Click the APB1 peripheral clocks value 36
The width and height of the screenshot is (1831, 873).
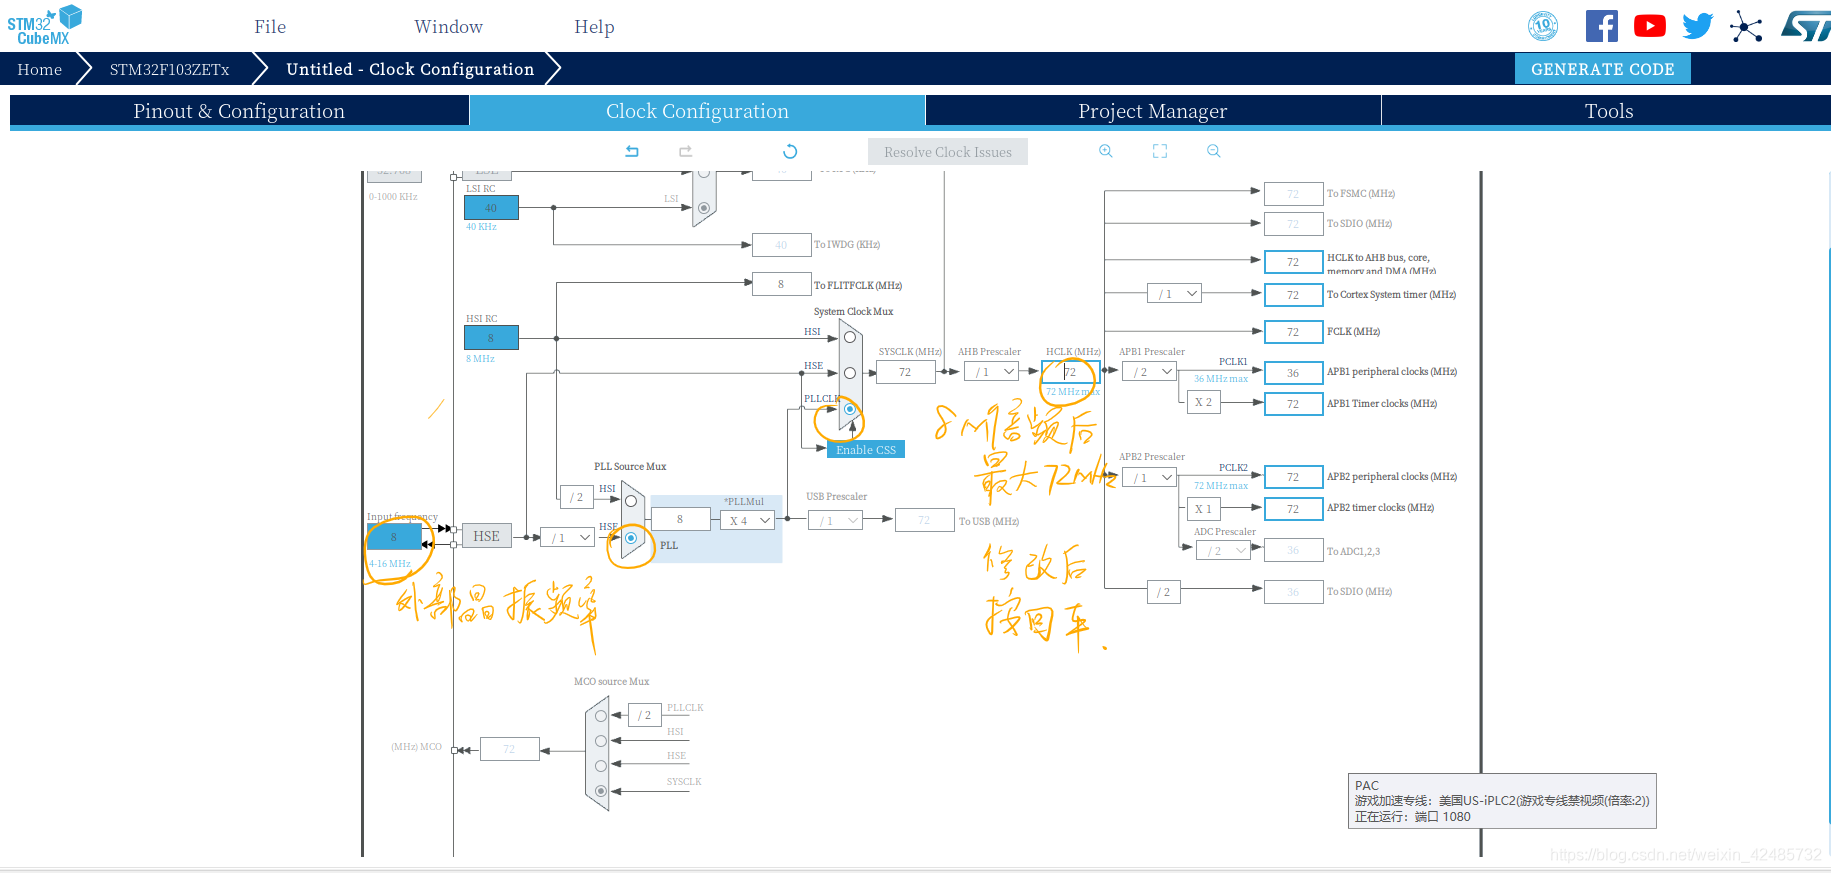(x=1293, y=373)
